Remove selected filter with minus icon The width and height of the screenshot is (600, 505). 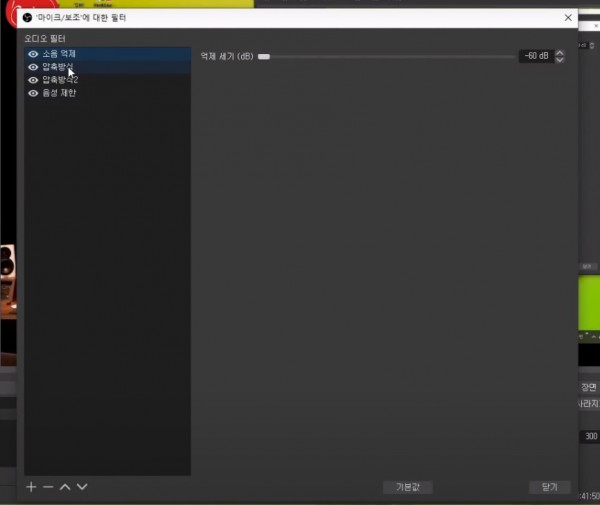[48, 487]
